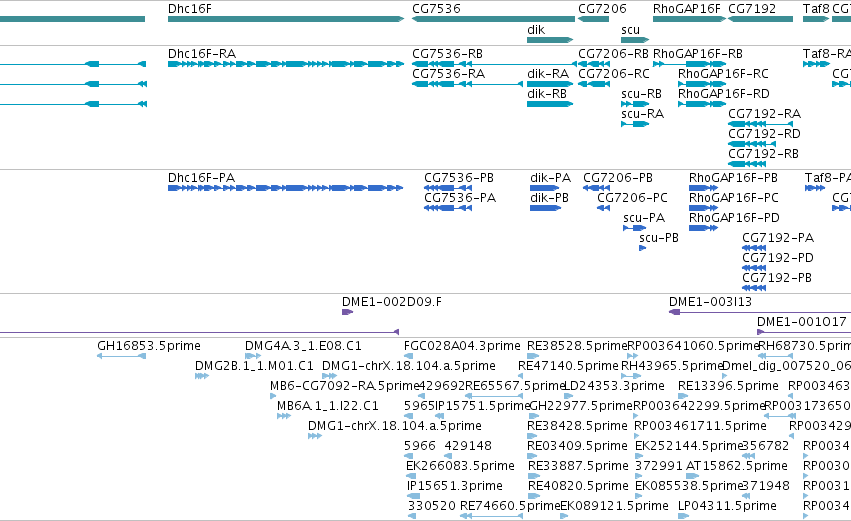This screenshot has height=521, width=851.
Task: Select the scu gene feature
Action: [x=635, y=40]
